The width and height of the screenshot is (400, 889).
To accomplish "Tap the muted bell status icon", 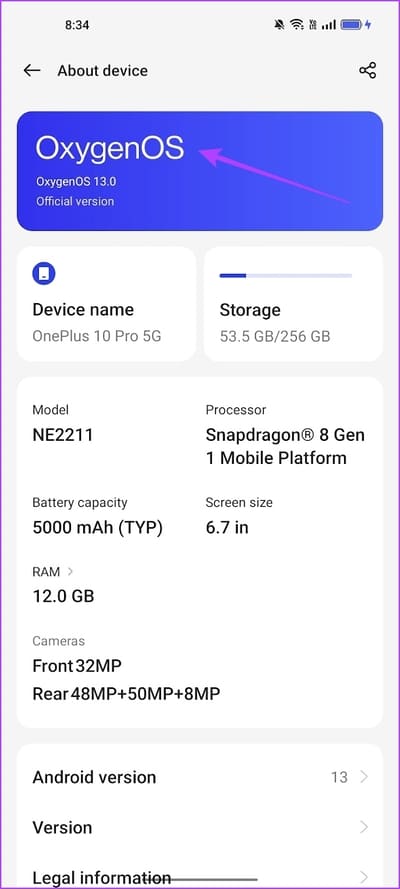I will coord(279,25).
